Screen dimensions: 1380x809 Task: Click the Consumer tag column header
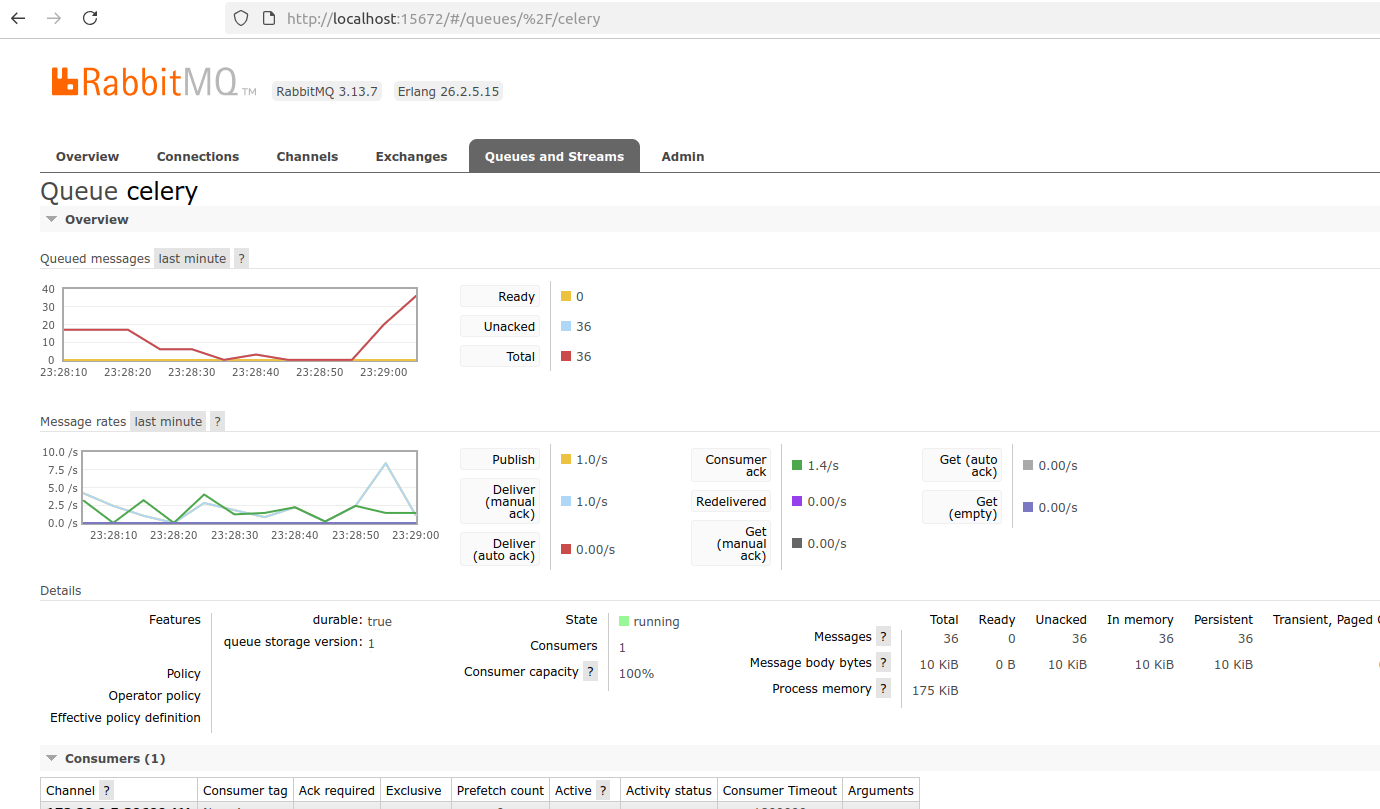tap(245, 790)
